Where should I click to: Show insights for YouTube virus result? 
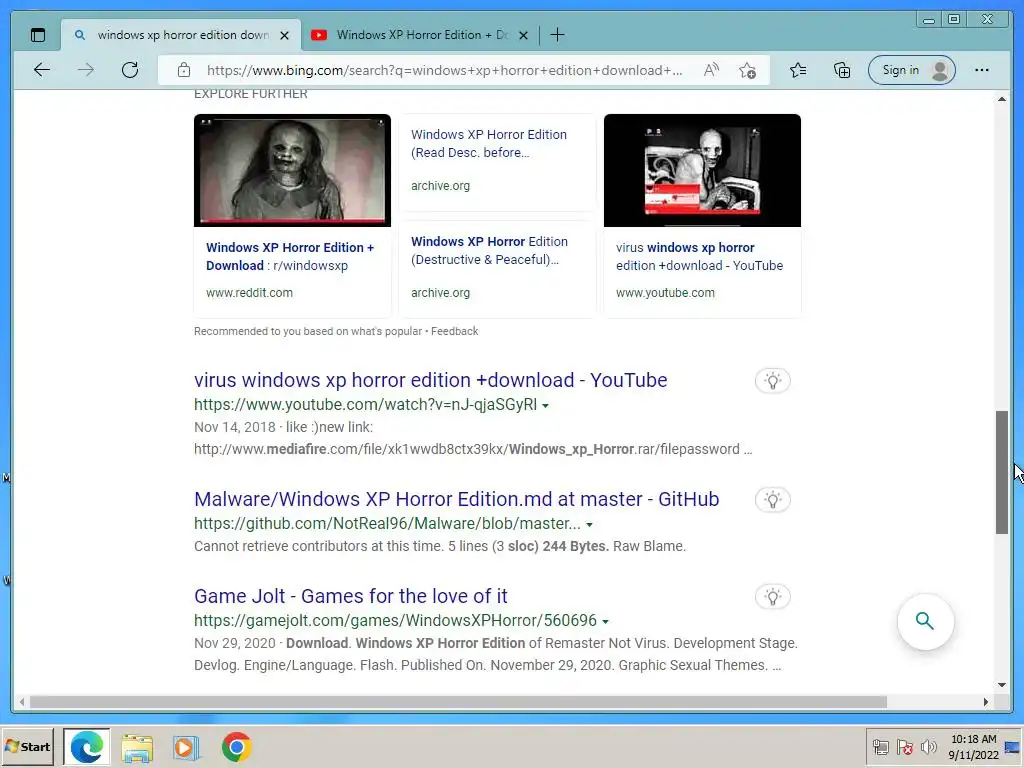[773, 381]
